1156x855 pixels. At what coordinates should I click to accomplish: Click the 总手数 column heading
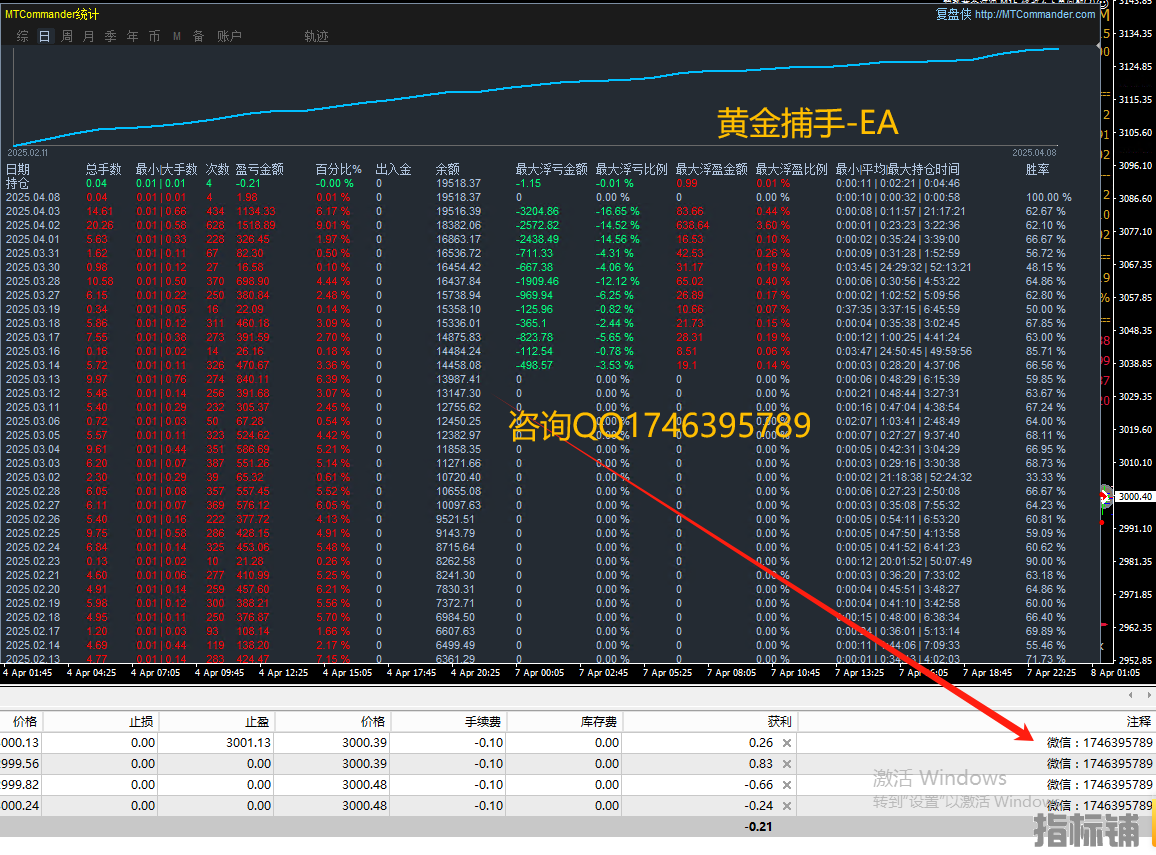(x=103, y=170)
